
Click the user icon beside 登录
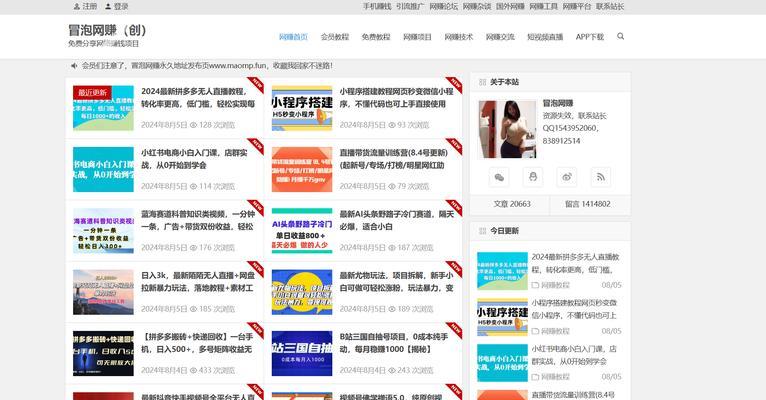coord(108,6)
